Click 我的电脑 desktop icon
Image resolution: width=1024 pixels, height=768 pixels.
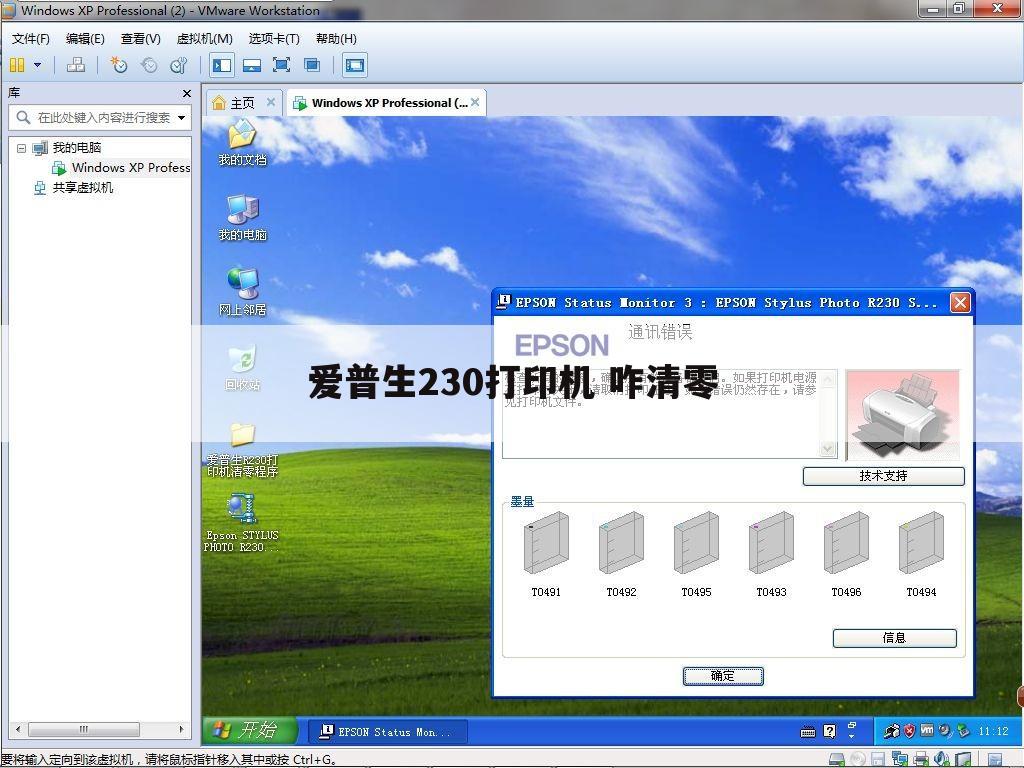click(x=242, y=217)
